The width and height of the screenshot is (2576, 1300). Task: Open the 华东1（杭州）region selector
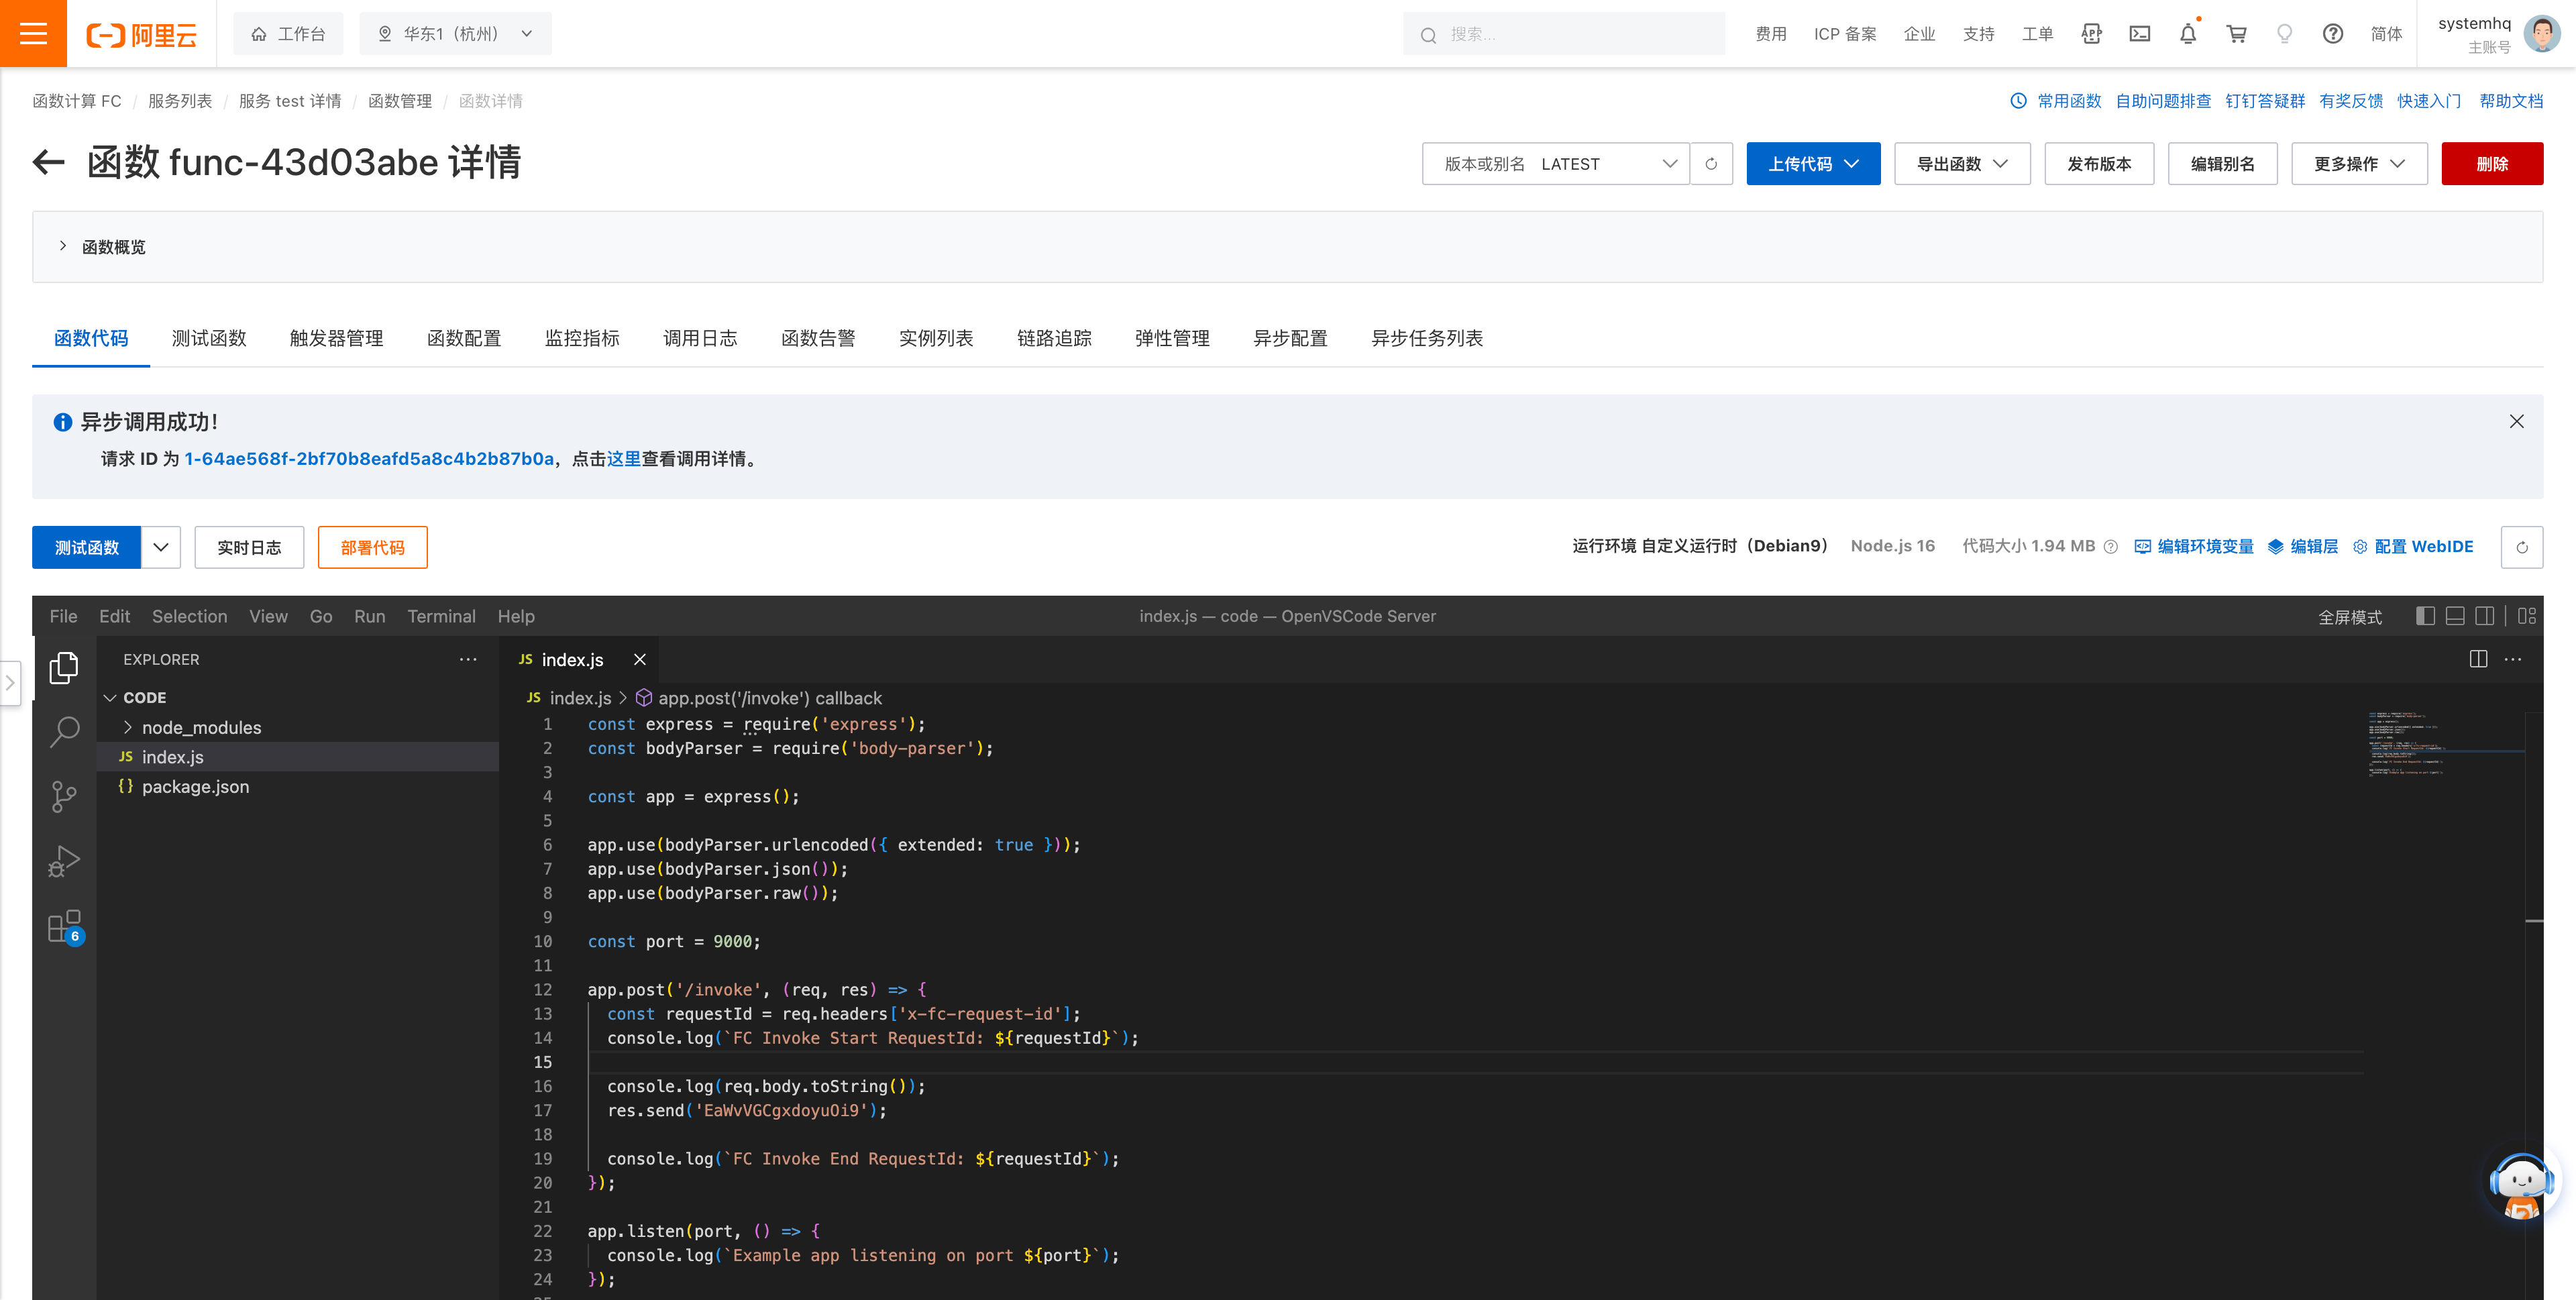pos(455,33)
